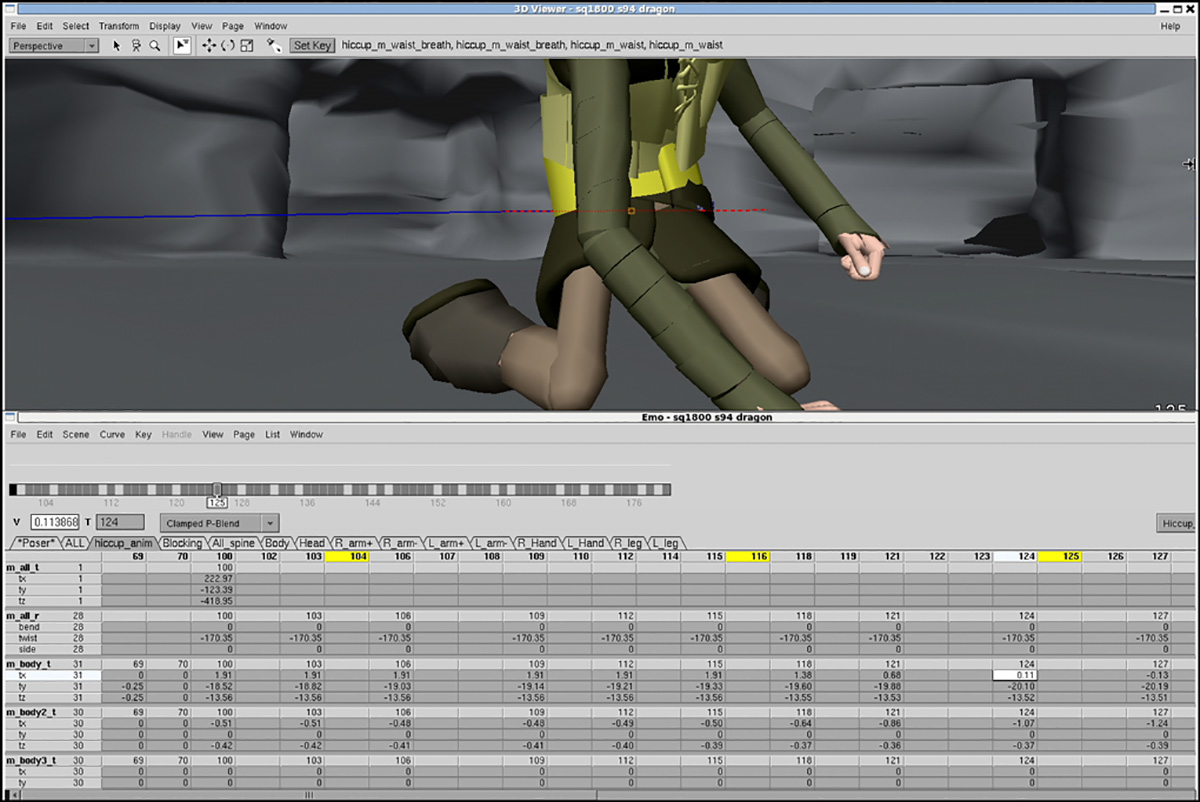Screen dimensions: 1200x802
Task: Click the highlighted frame 116 column header
Action: [747, 556]
